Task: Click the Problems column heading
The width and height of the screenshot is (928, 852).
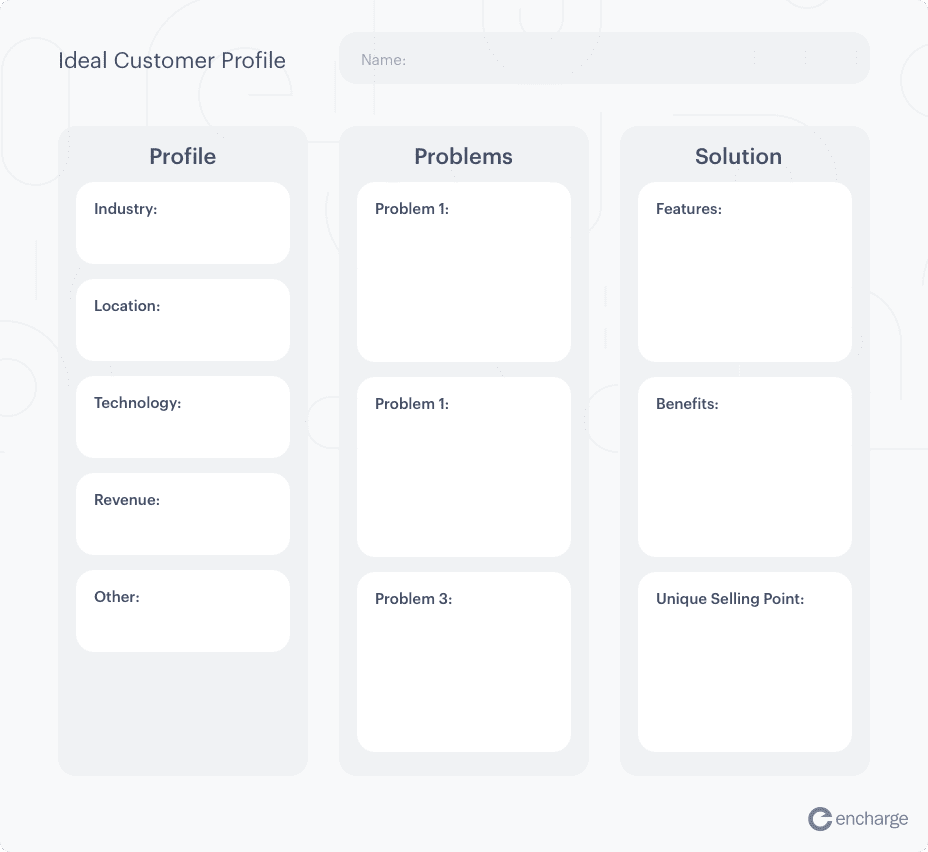Action: coord(463,156)
